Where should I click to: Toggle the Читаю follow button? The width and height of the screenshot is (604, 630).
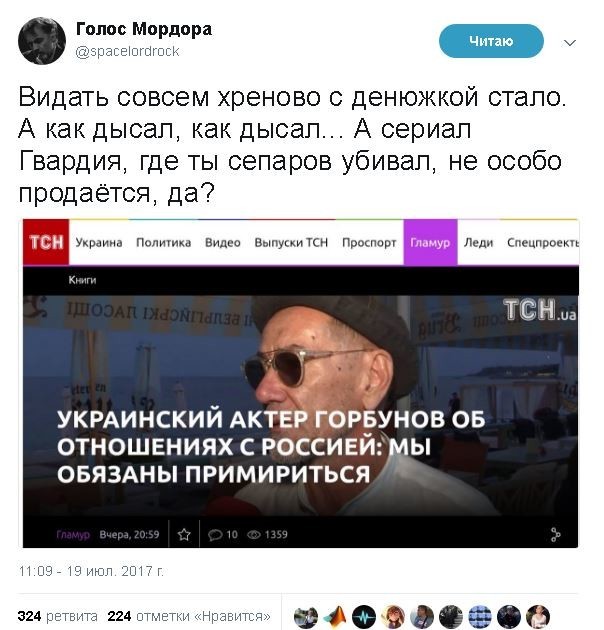tap(491, 41)
